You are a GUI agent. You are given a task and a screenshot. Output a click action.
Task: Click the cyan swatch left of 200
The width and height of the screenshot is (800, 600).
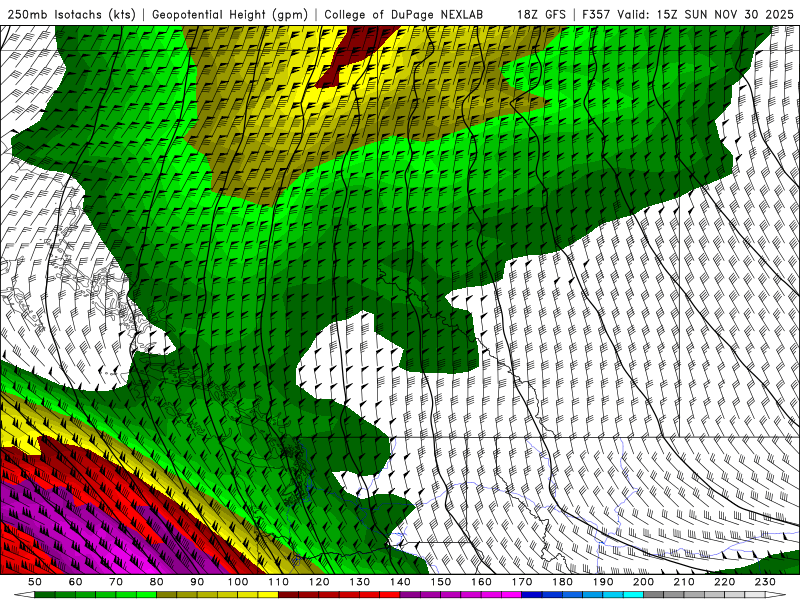point(633,595)
